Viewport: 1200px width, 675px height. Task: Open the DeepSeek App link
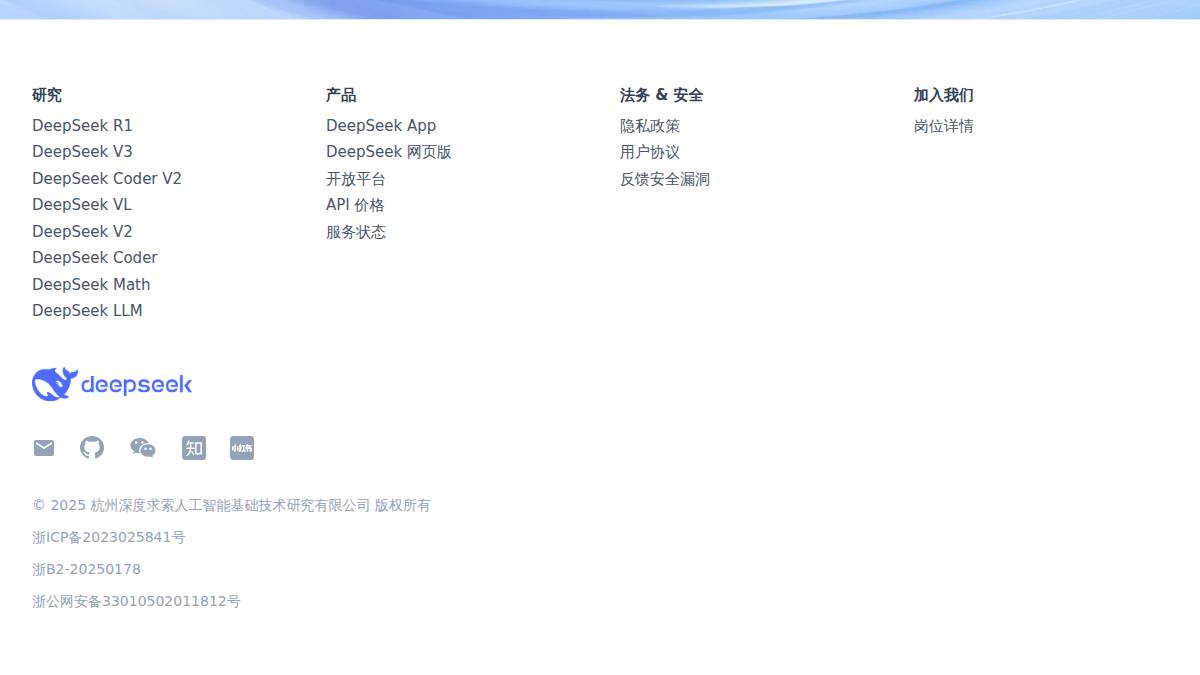[x=381, y=125]
